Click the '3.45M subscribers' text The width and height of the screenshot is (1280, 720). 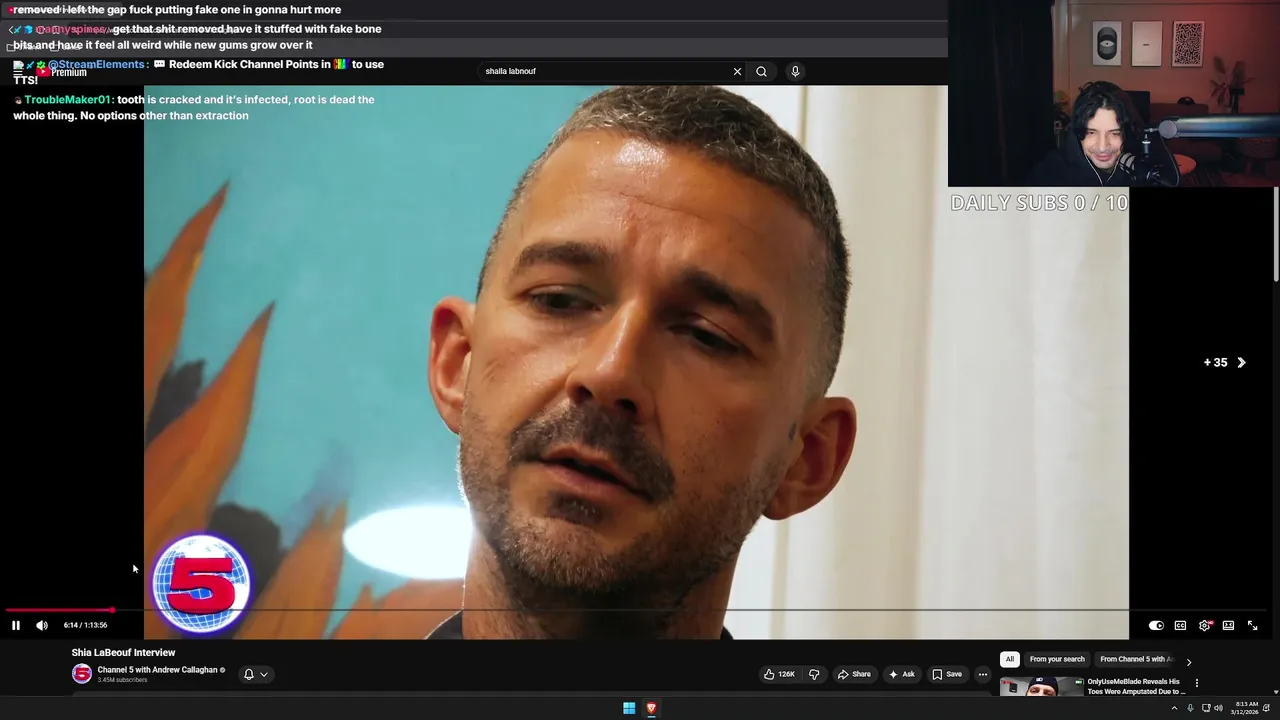pos(122,680)
